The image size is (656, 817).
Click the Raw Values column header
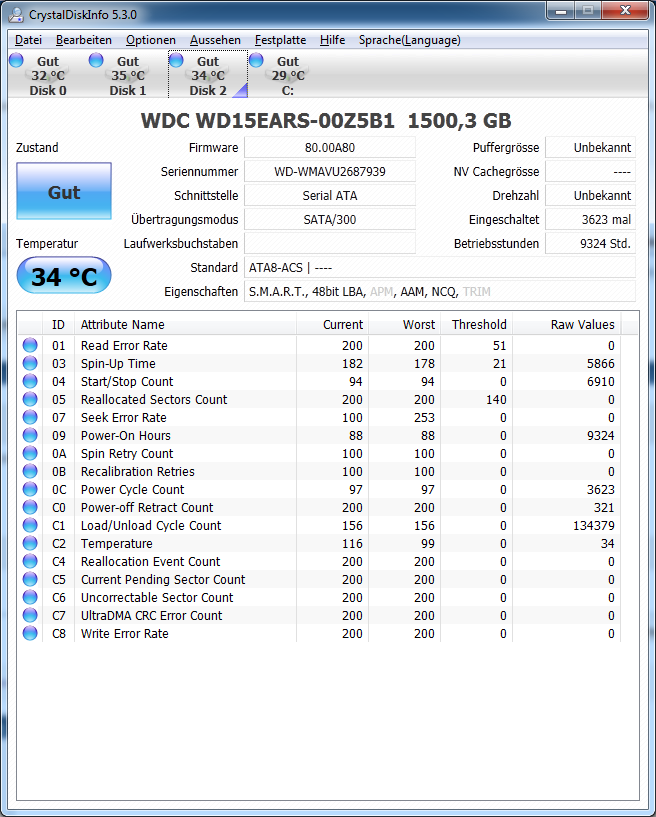[x=567, y=325]
